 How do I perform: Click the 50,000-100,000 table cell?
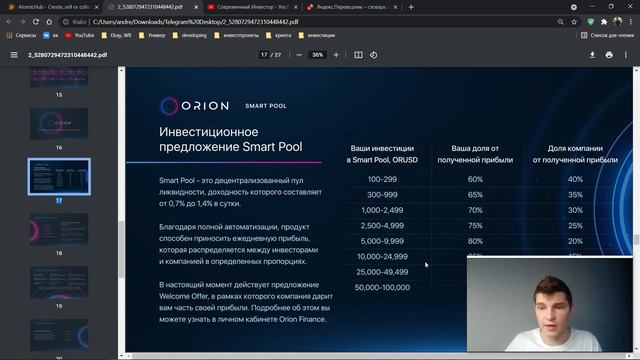pyautogui.click(x=382, y=287)
